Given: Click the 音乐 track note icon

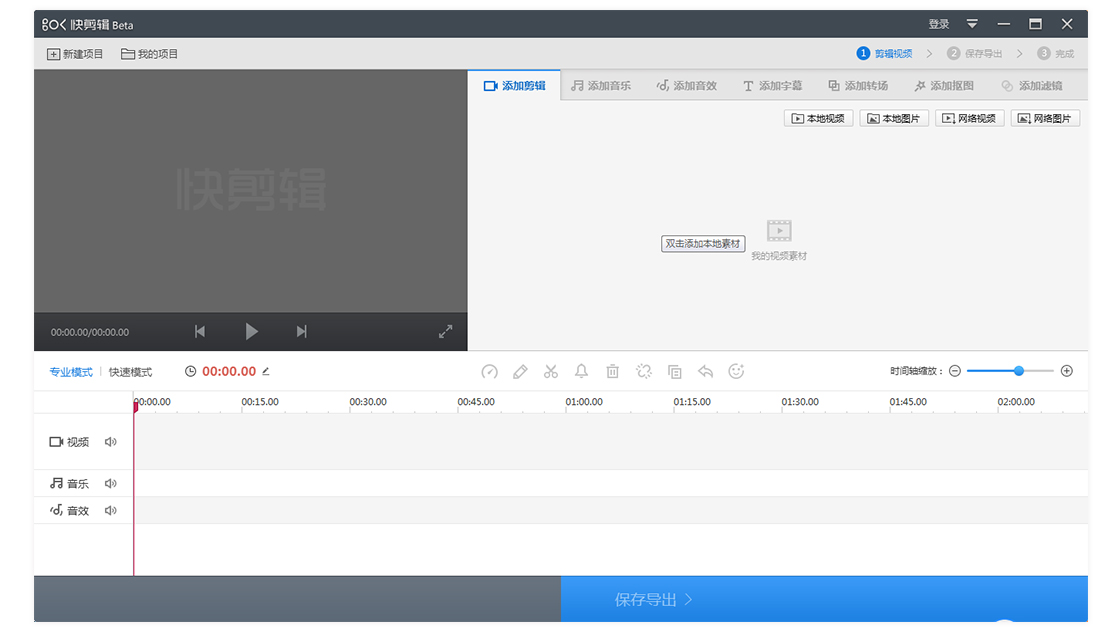Looking at the screenshot, I should pos(56,484).
